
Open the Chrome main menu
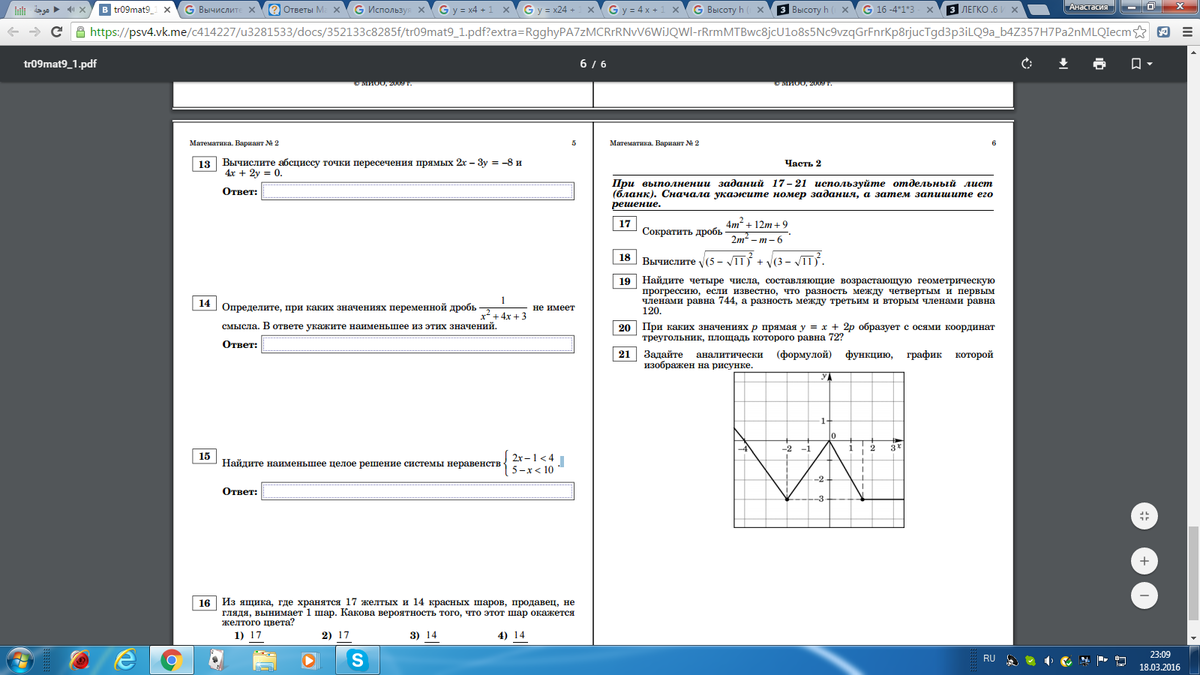pos(1187,31)
